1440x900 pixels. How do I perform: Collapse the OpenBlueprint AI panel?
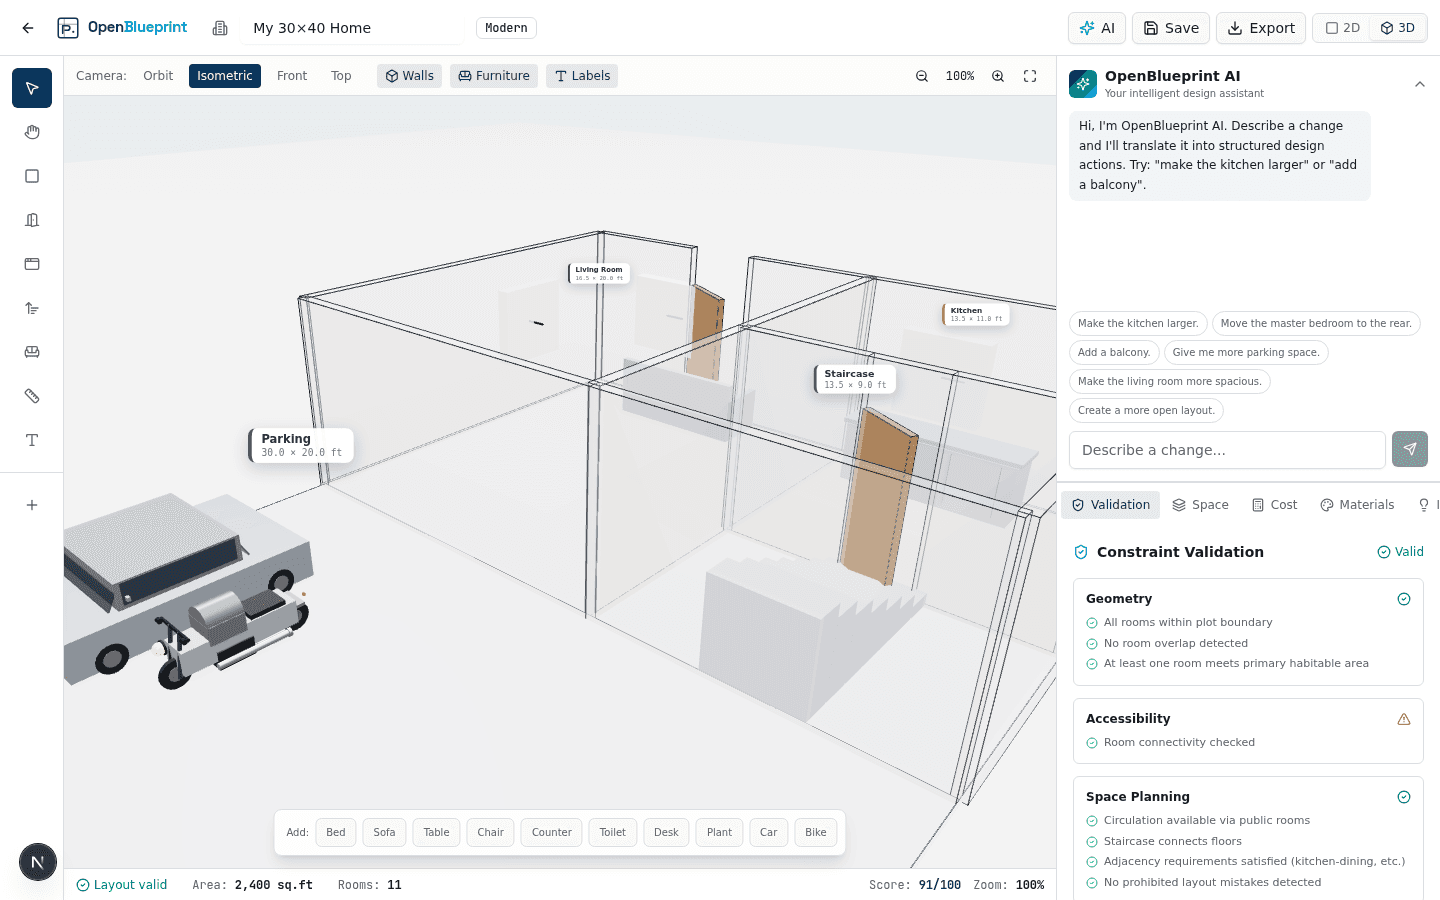click(1420, 84)
